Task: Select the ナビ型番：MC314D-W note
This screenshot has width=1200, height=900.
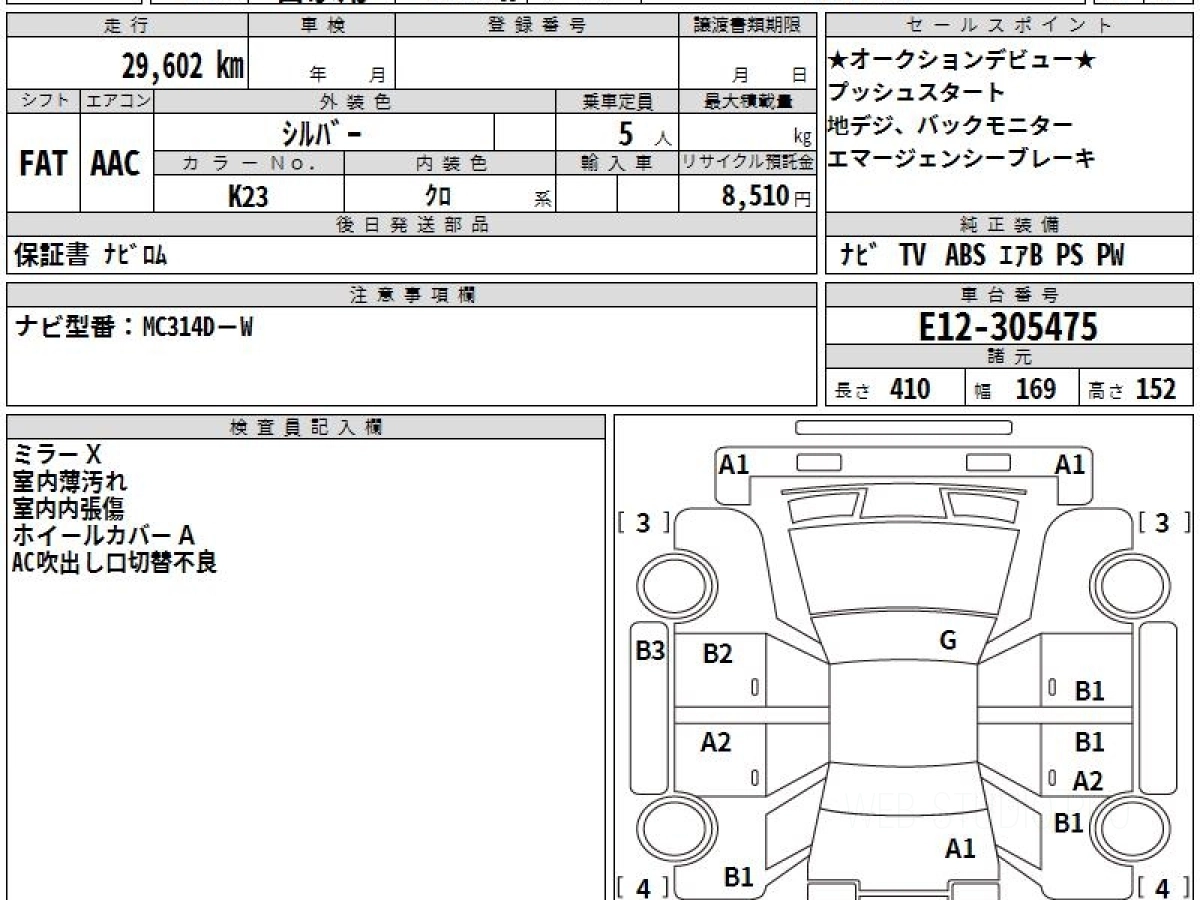Action: click(x=133, y=326)
